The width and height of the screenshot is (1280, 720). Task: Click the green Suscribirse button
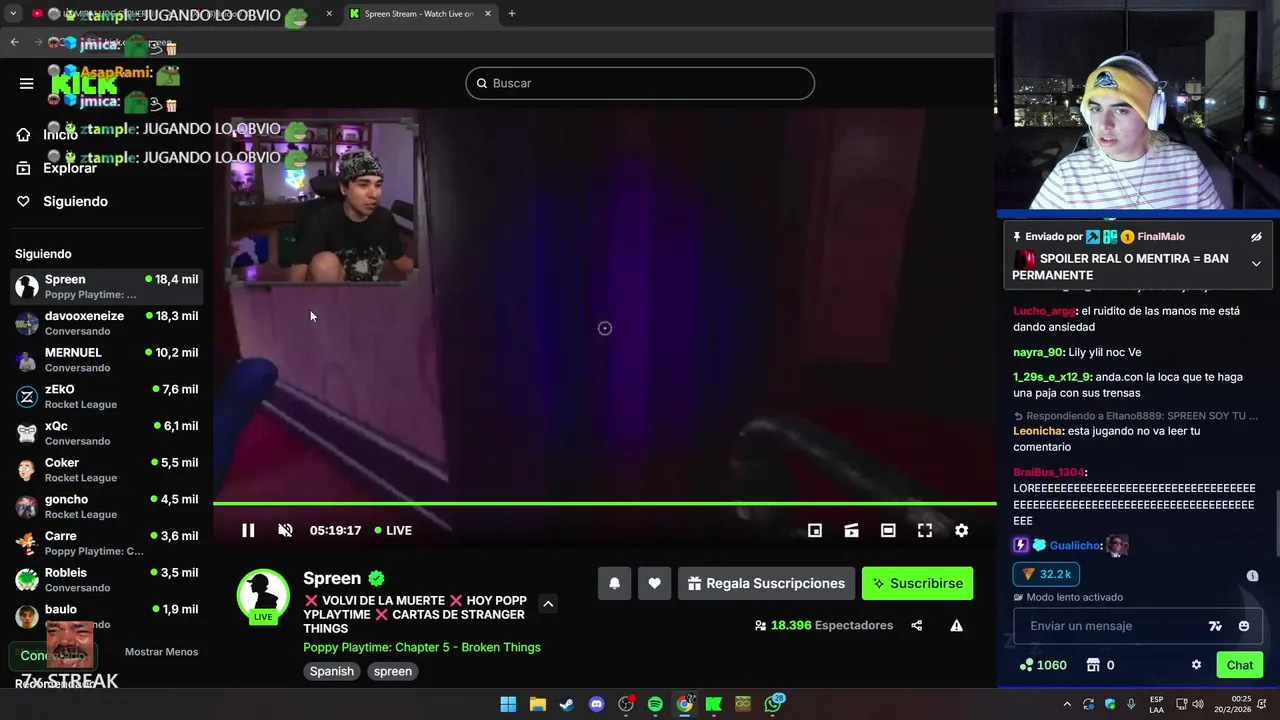click(x=917, y=583)
